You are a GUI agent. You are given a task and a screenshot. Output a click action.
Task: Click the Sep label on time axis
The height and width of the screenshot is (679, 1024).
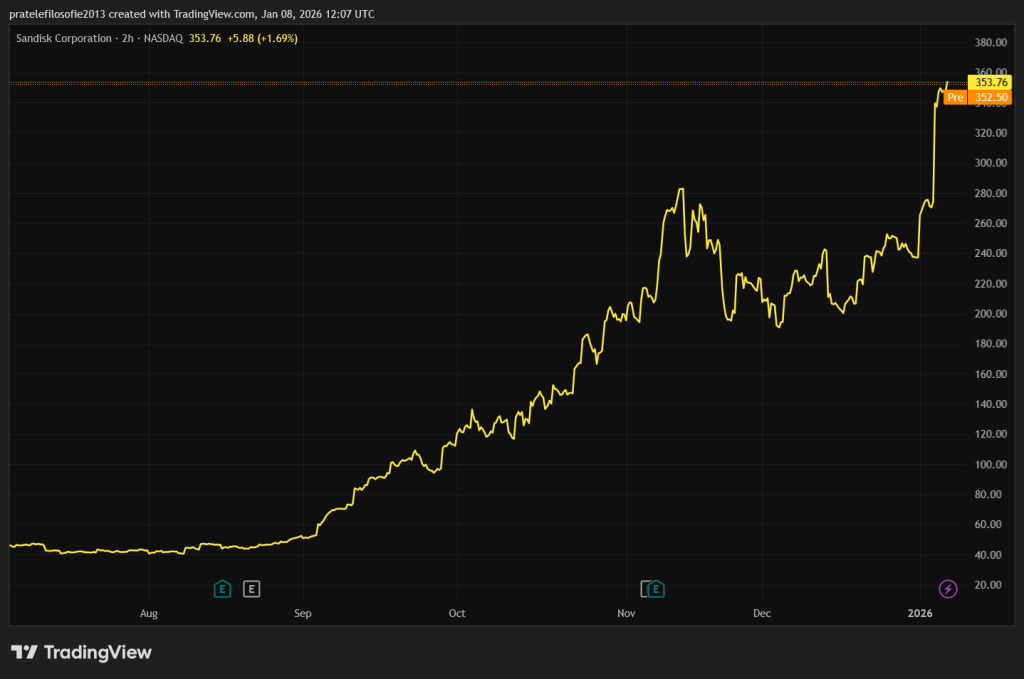[x=304, y=613]
